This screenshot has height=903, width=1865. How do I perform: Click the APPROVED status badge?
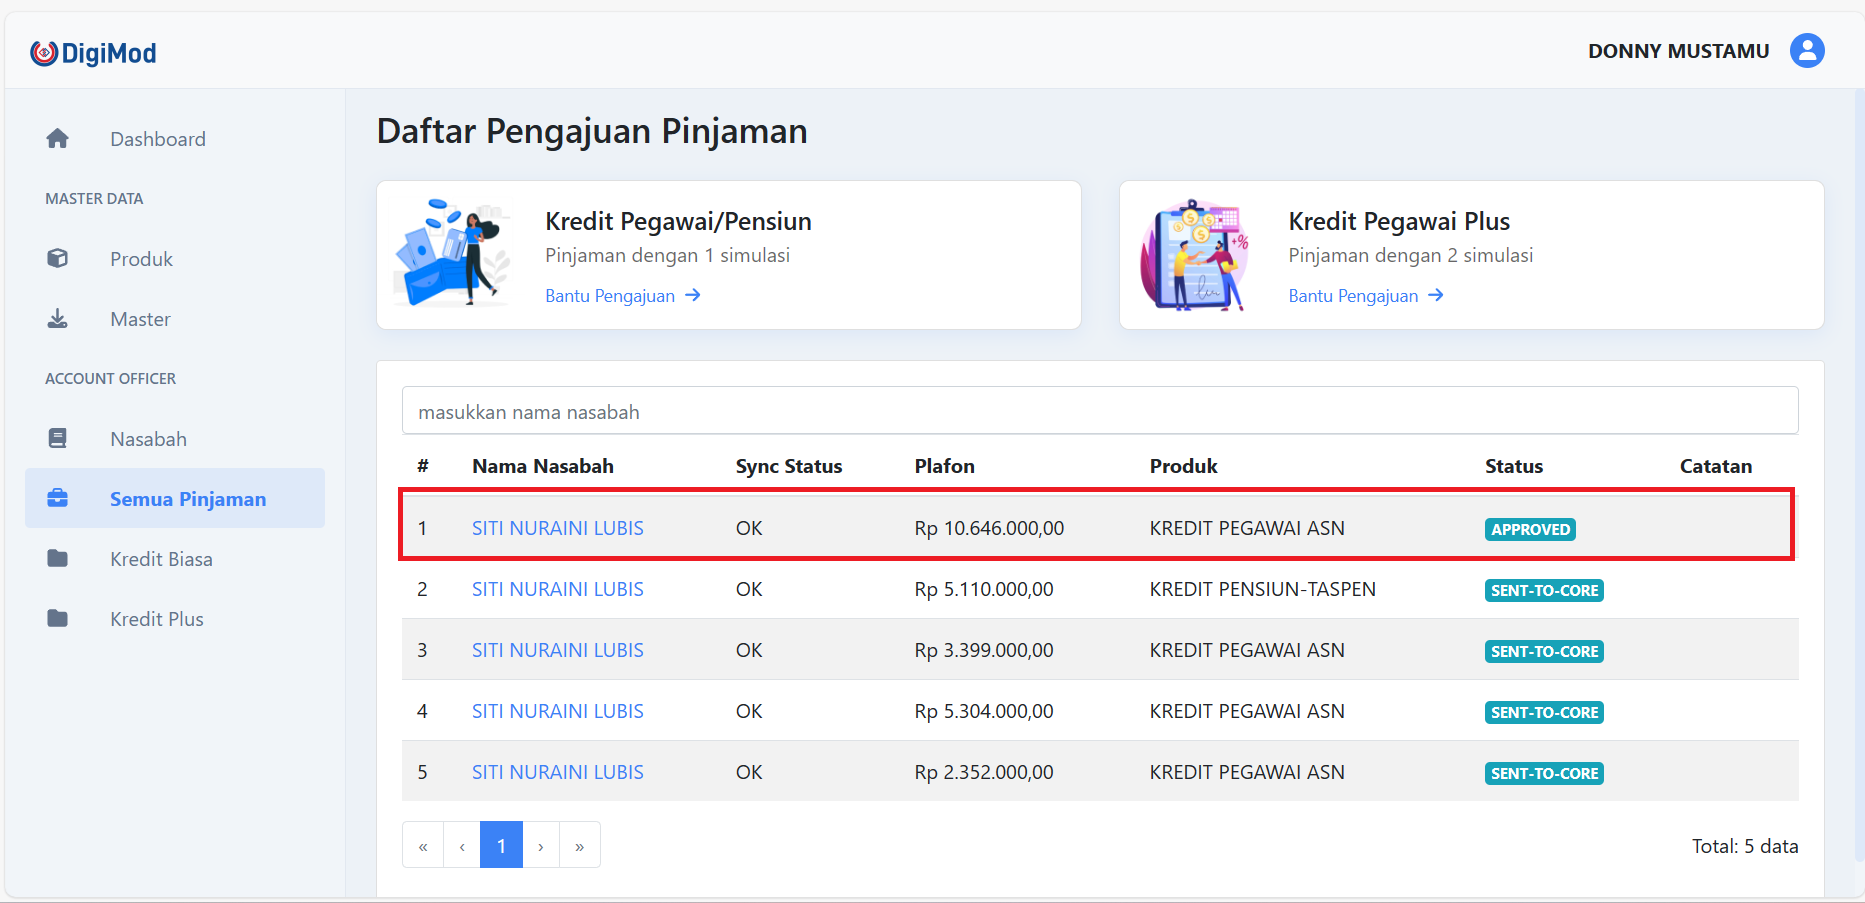(x=1529, y=530)
